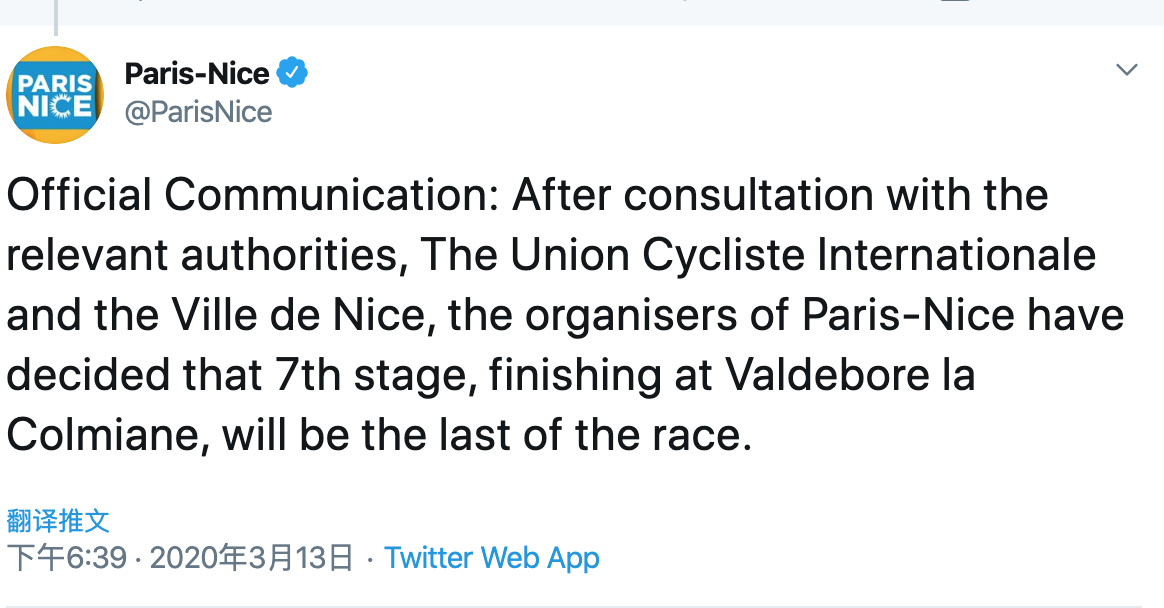
Task: Open the Paris-Nice display name link
Action: point(197,73)
